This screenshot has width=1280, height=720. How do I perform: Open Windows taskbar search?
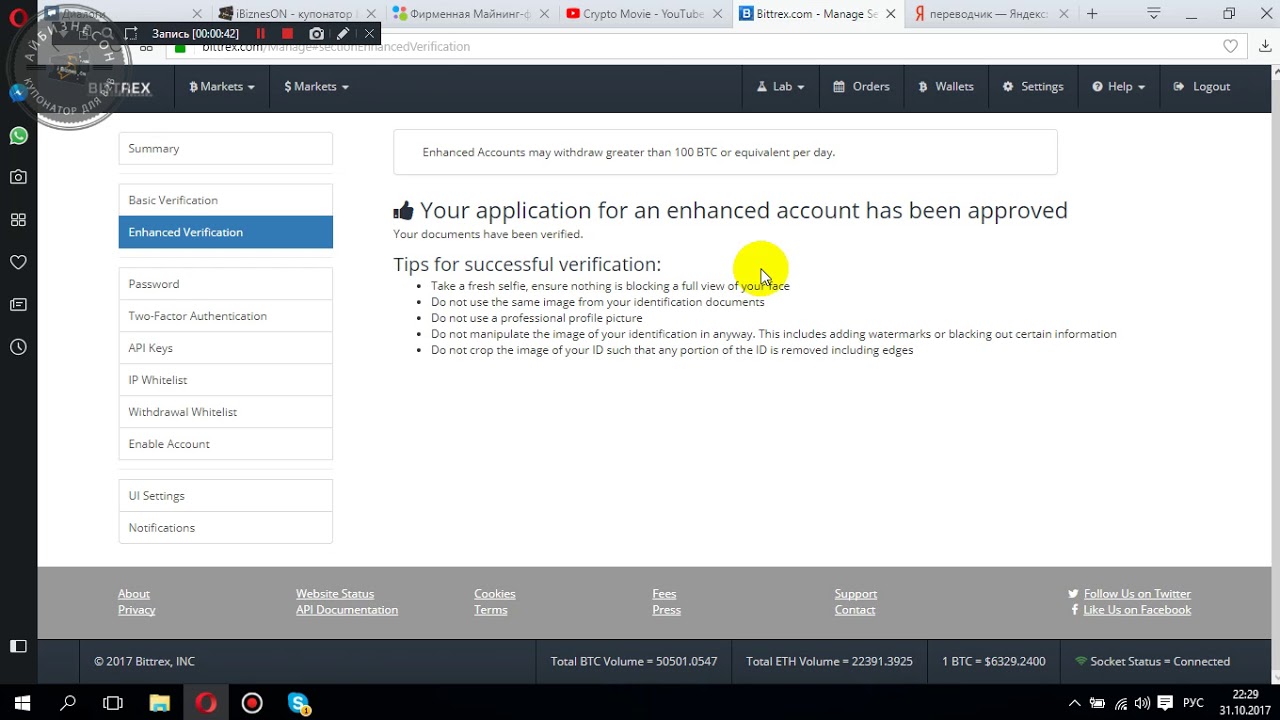point(68,703)
